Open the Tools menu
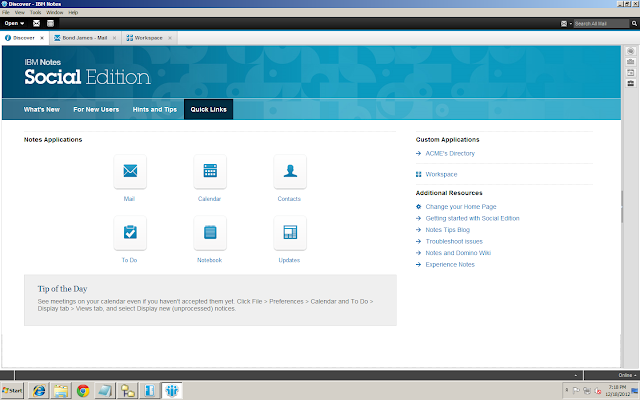Screen dimensions: 640x400 36,13
